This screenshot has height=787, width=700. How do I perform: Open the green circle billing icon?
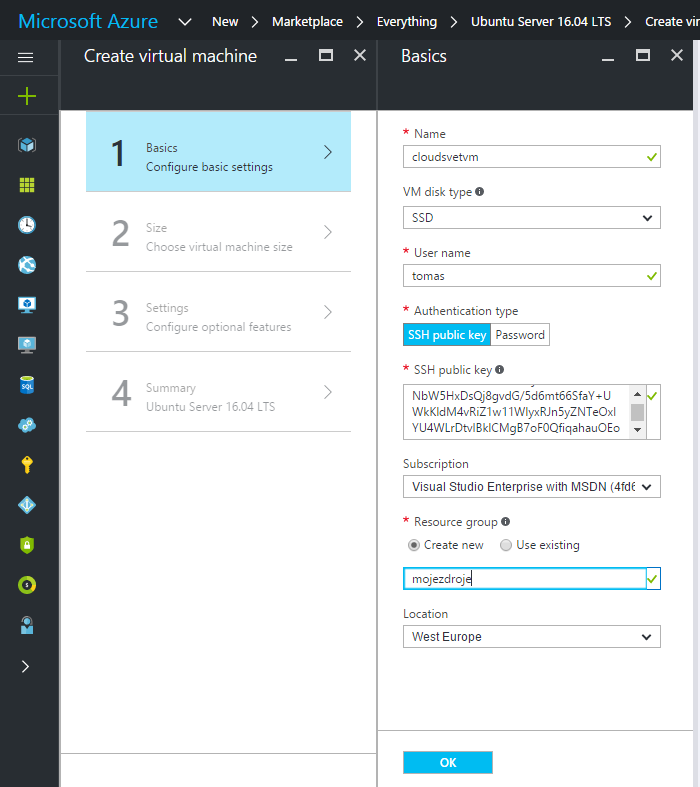pos(27,585)
